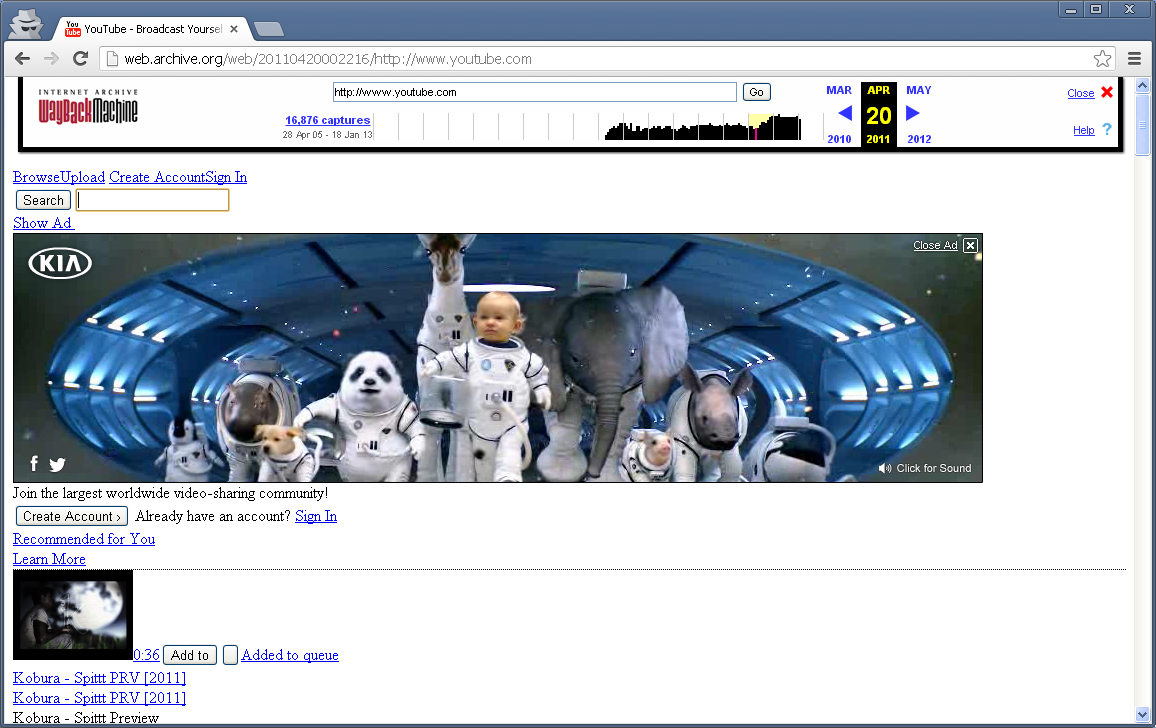Click the top Sign In link

[226, 177]
